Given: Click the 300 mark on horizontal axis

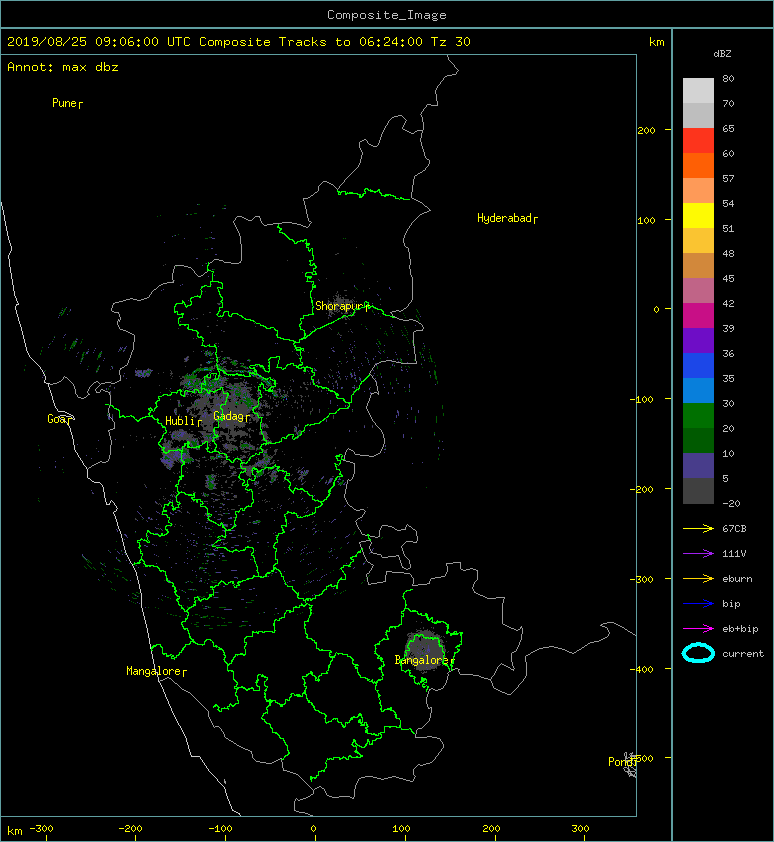Looking at the screenshot, I should coord(581,829).
